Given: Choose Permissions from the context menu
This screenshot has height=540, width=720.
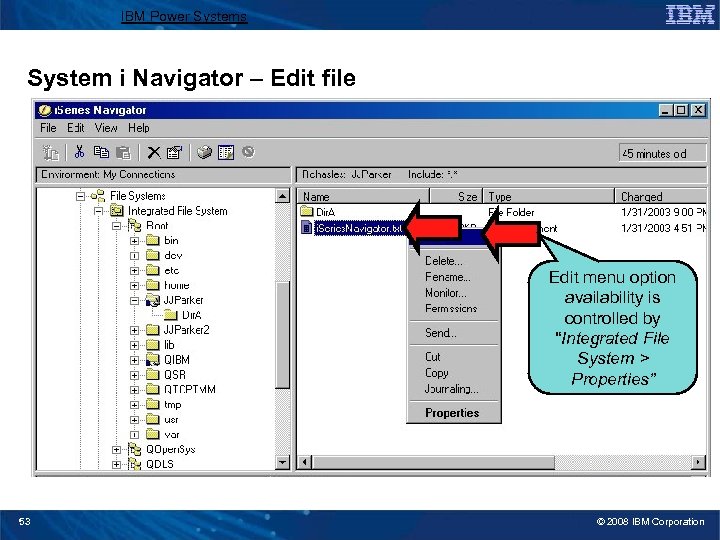Looking at the screenshot, I should 451,309.
